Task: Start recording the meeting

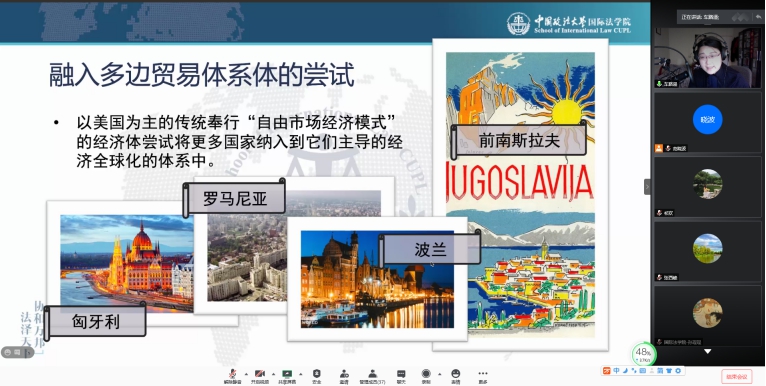Action: point(426,376)
